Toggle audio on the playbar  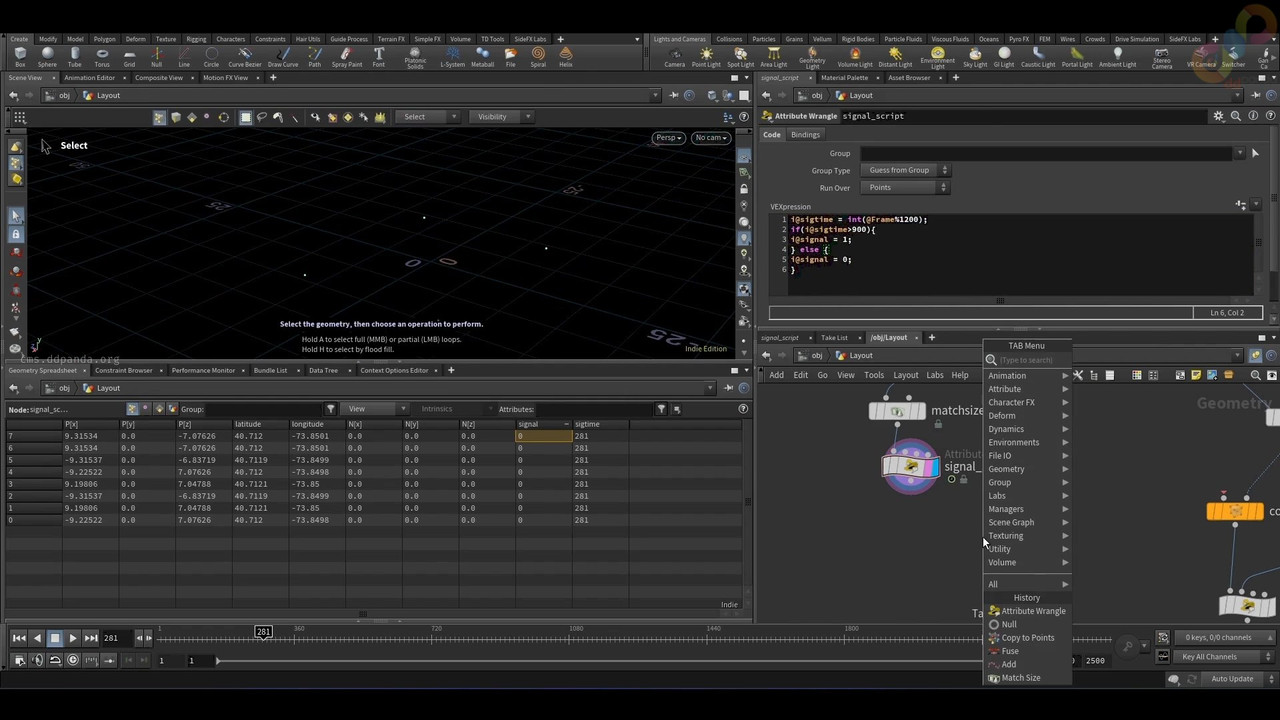coord(37,660)
